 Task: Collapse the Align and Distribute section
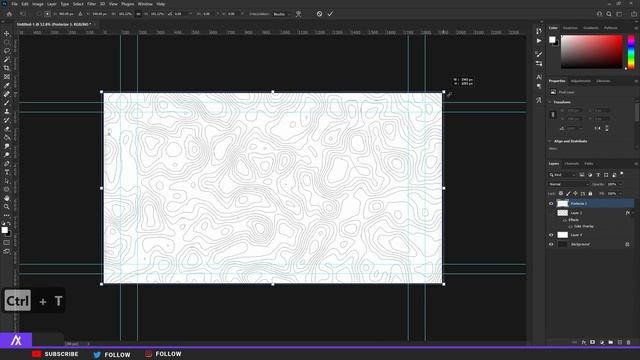point(550,141)
